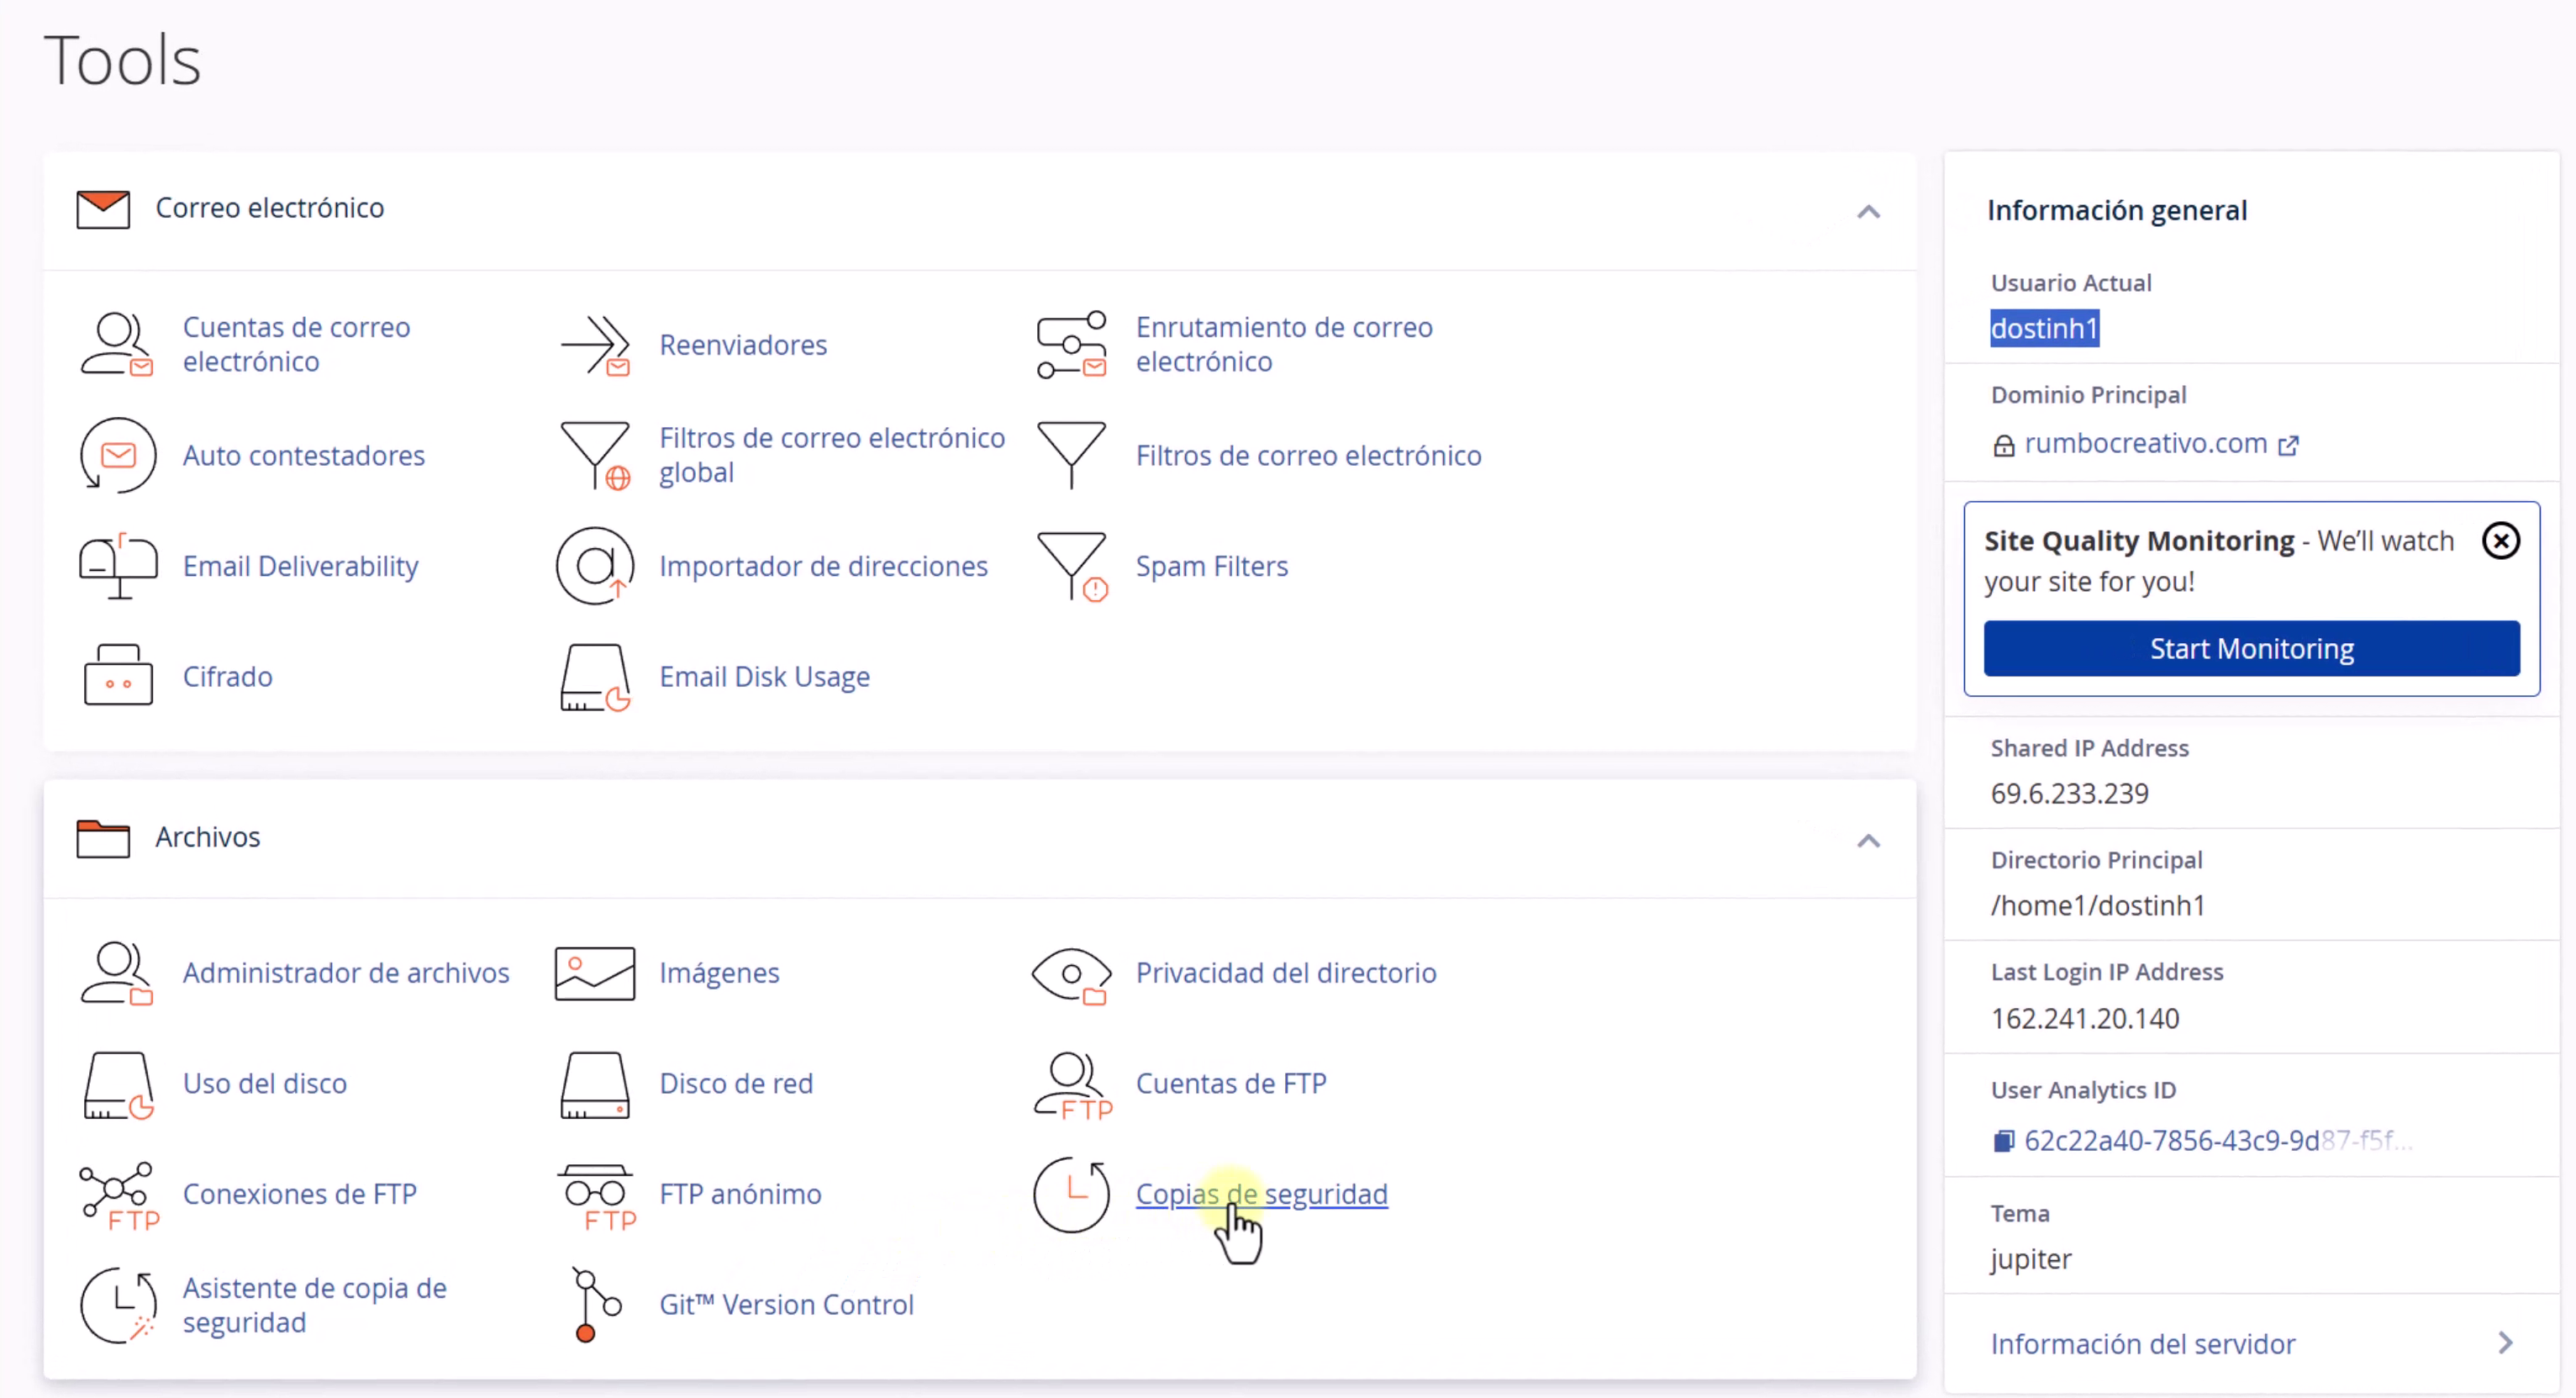2576x1398 pixels.
Task: Click the Spam Filters funnel icon
Action: [x=1072, y=566]
